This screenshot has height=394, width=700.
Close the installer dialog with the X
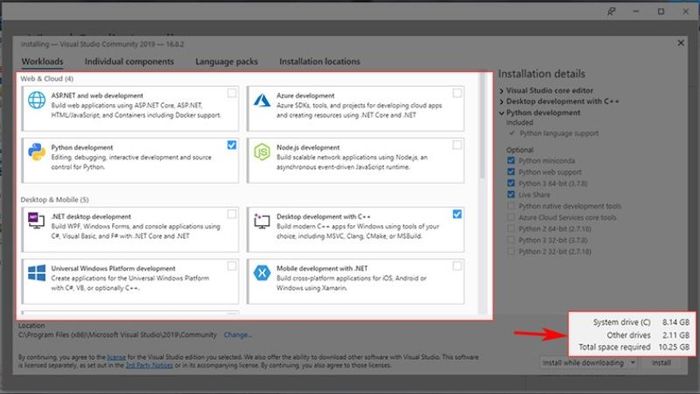click(681, 43)
